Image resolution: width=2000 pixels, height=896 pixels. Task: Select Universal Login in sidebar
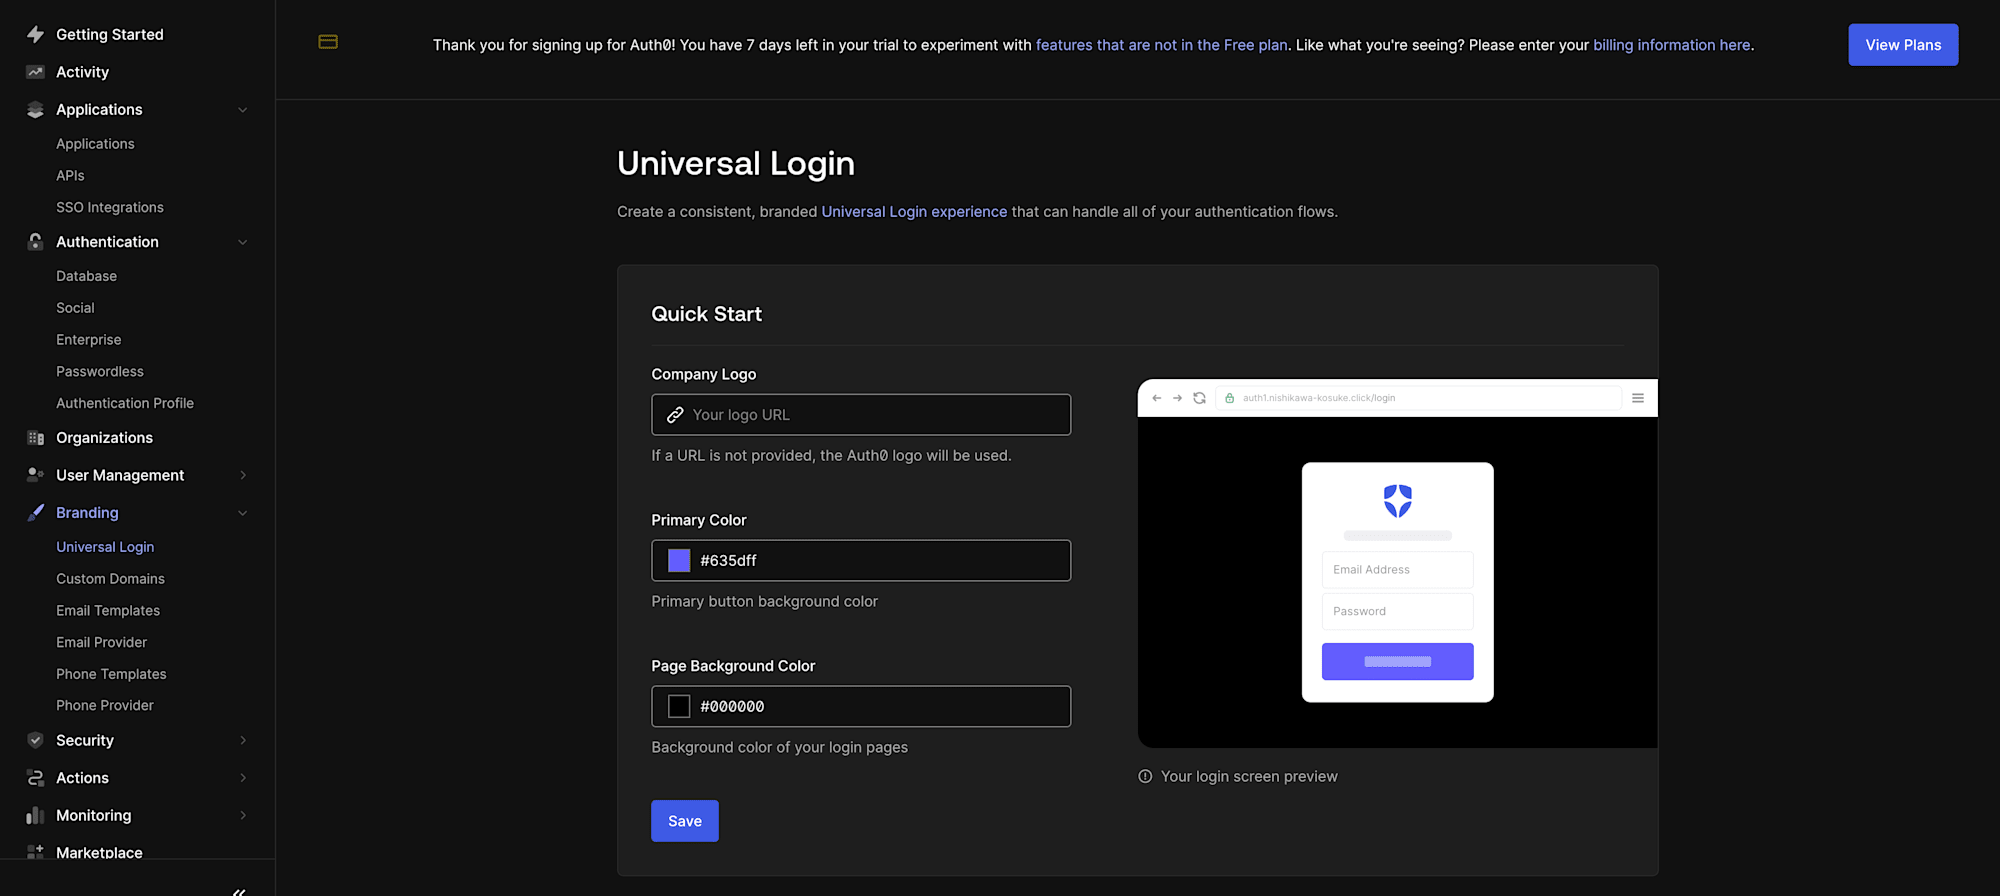point(105,547)
